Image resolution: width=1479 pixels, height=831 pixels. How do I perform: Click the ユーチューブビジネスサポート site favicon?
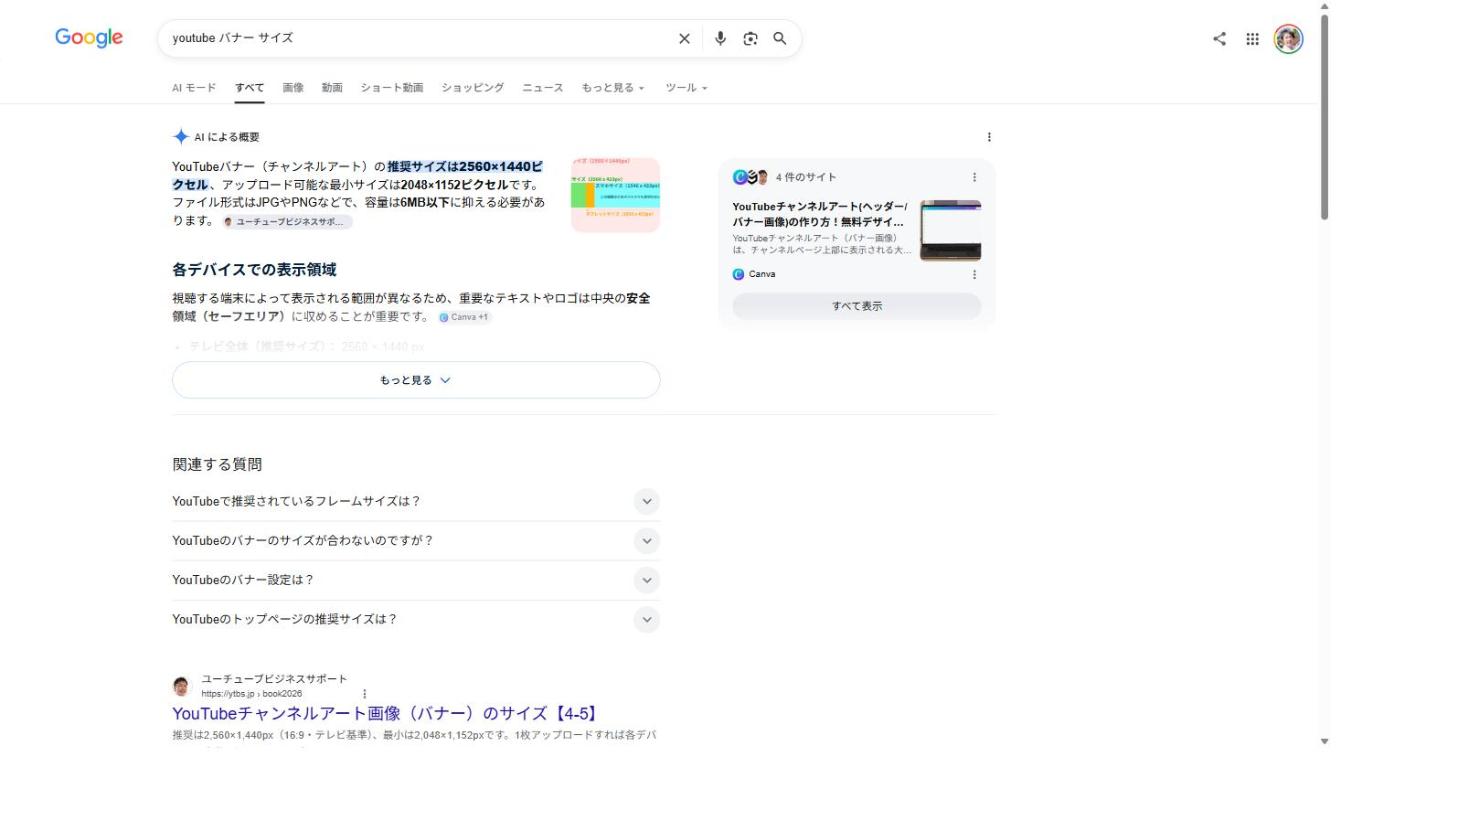tap(181, 686)
